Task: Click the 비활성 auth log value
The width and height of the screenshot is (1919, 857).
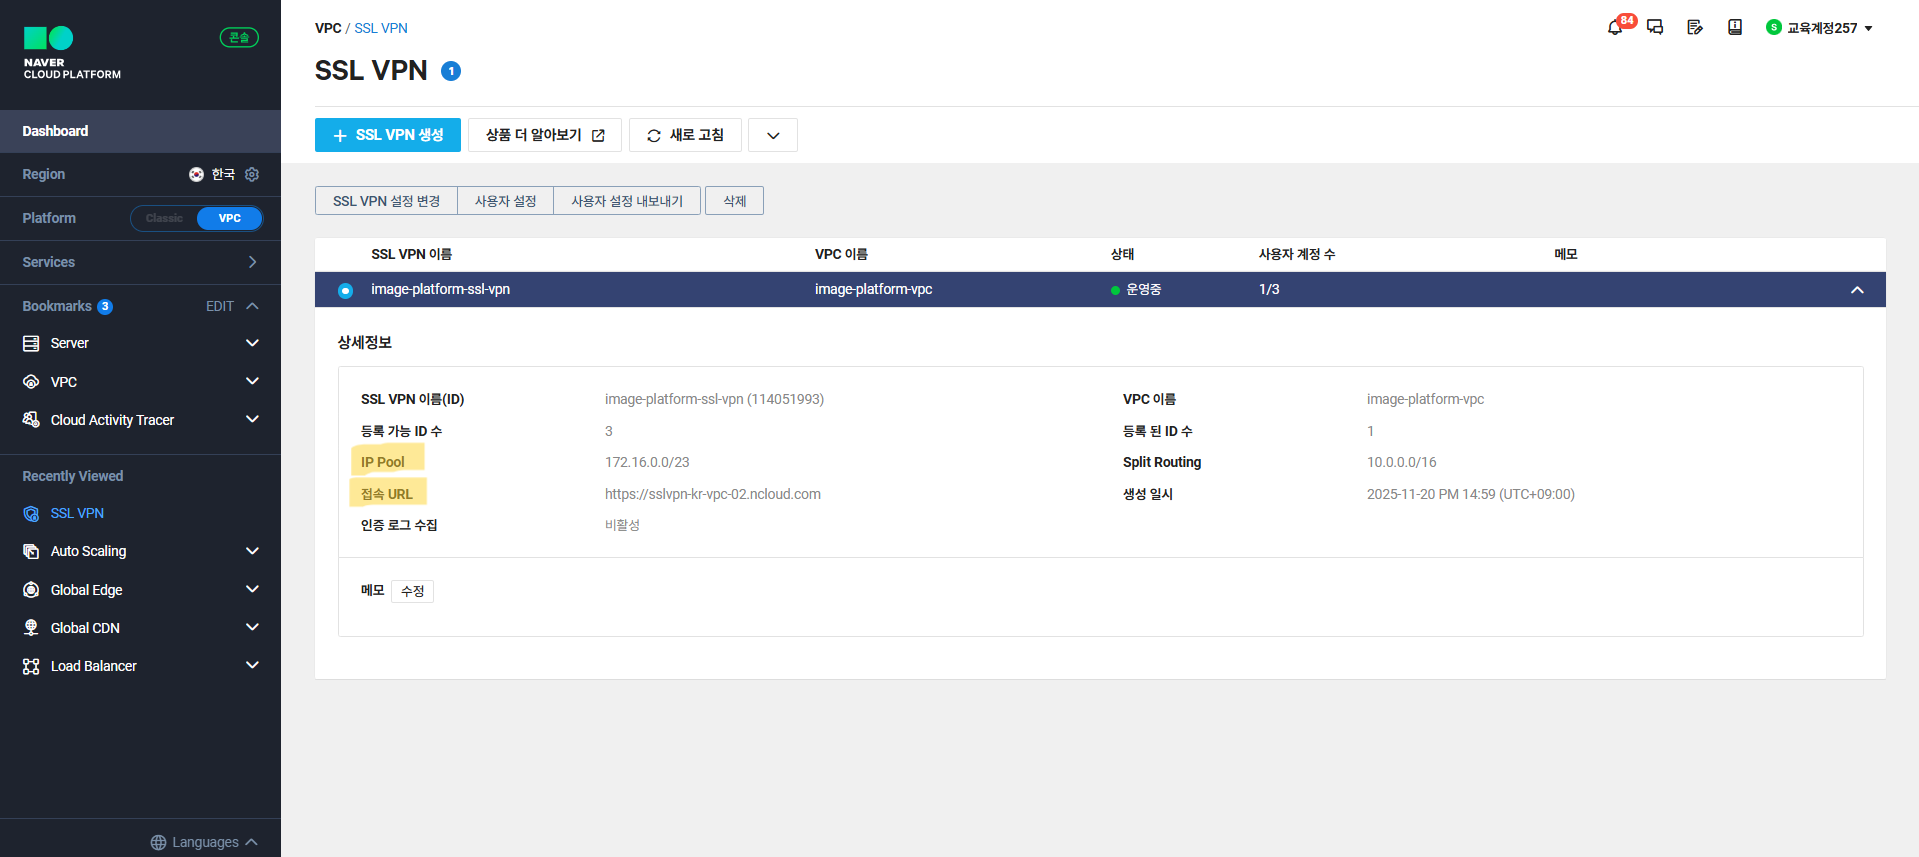Action: click(622, 525)
